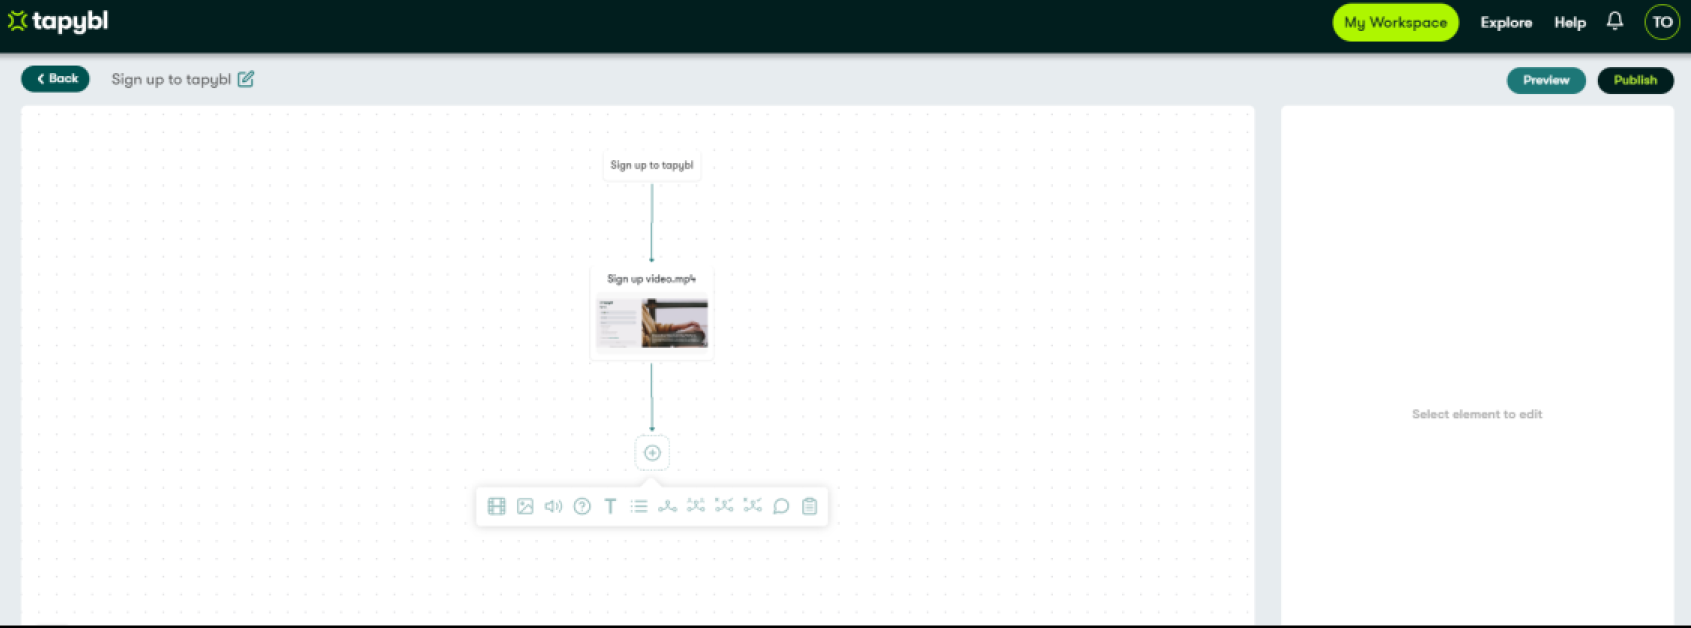Add a simple branch element icon

click(667, 506)
